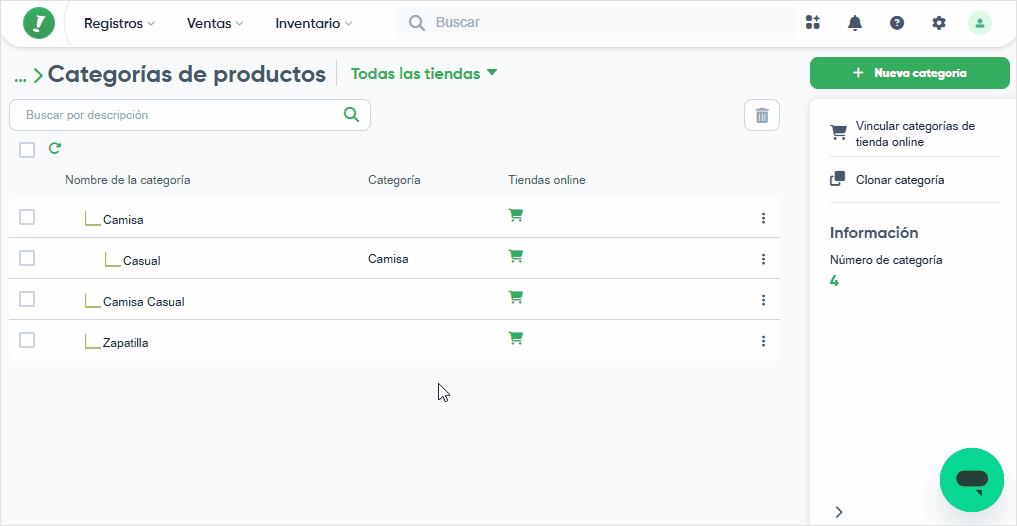This screenshot has width=1017, height=526.
Task: Click the Categoría column header
Action: pyautogui.click(x=394, y=180)
